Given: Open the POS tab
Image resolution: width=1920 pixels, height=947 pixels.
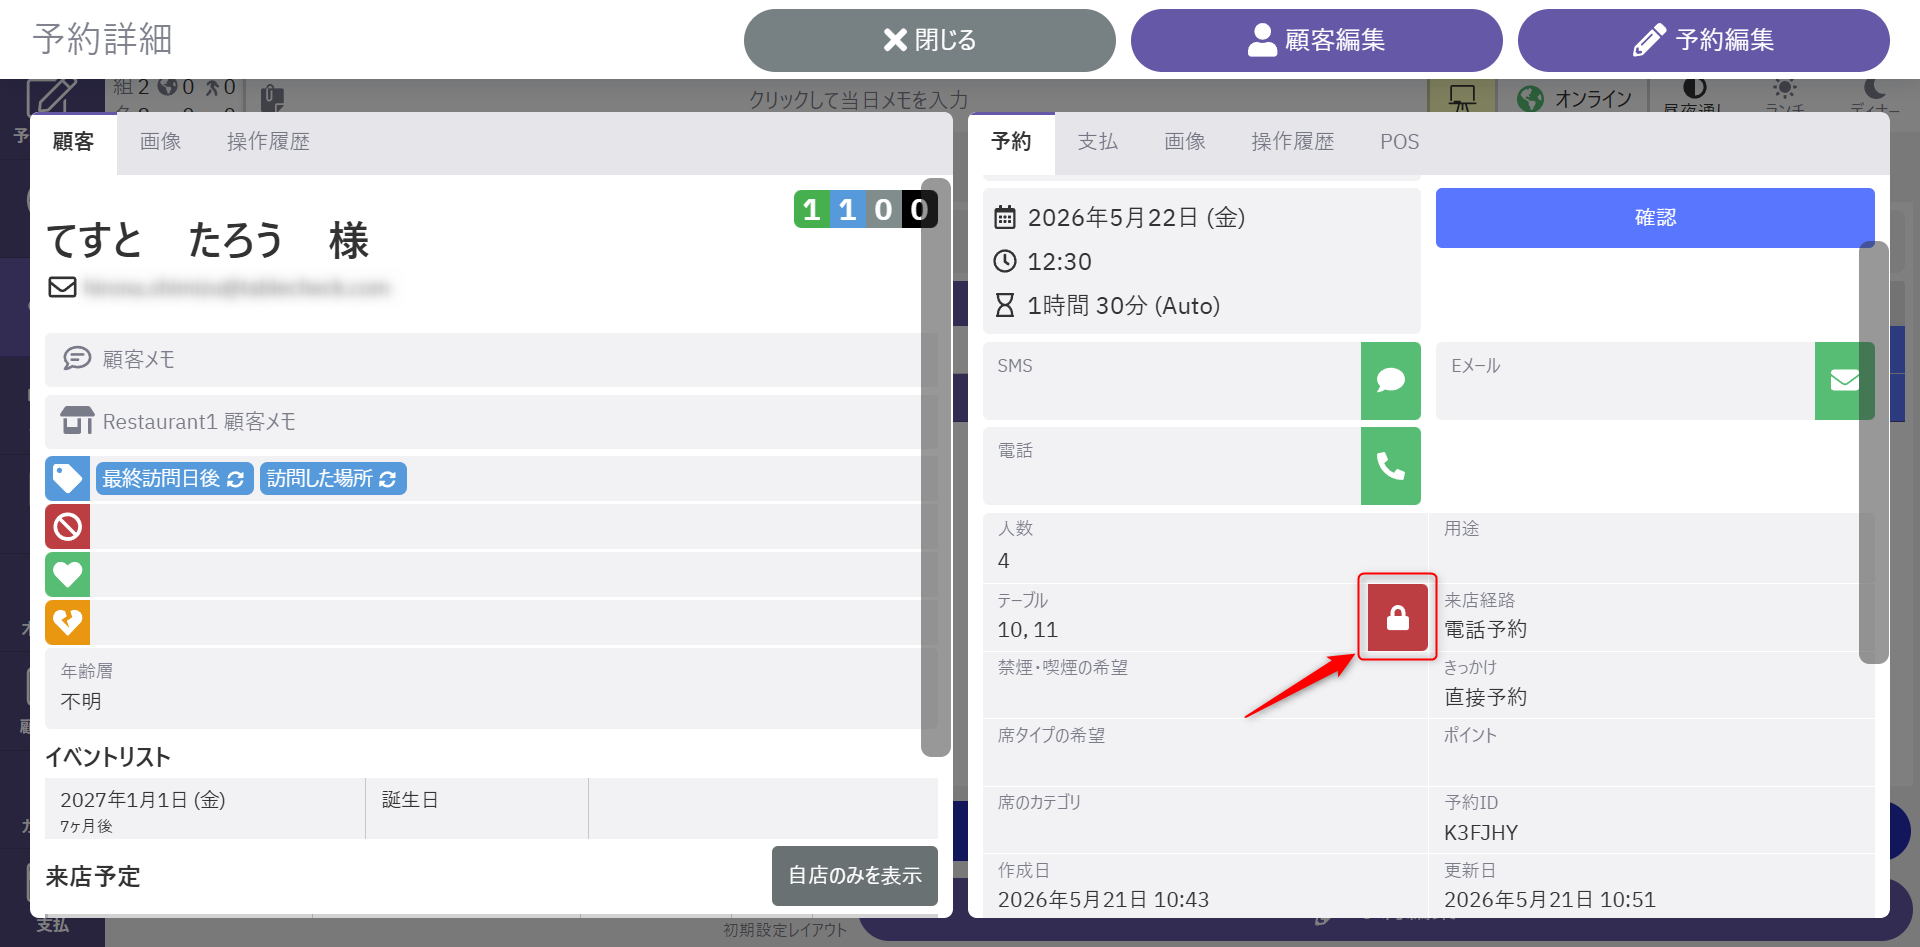Looking at the screenshot, I should point(1399,142).
